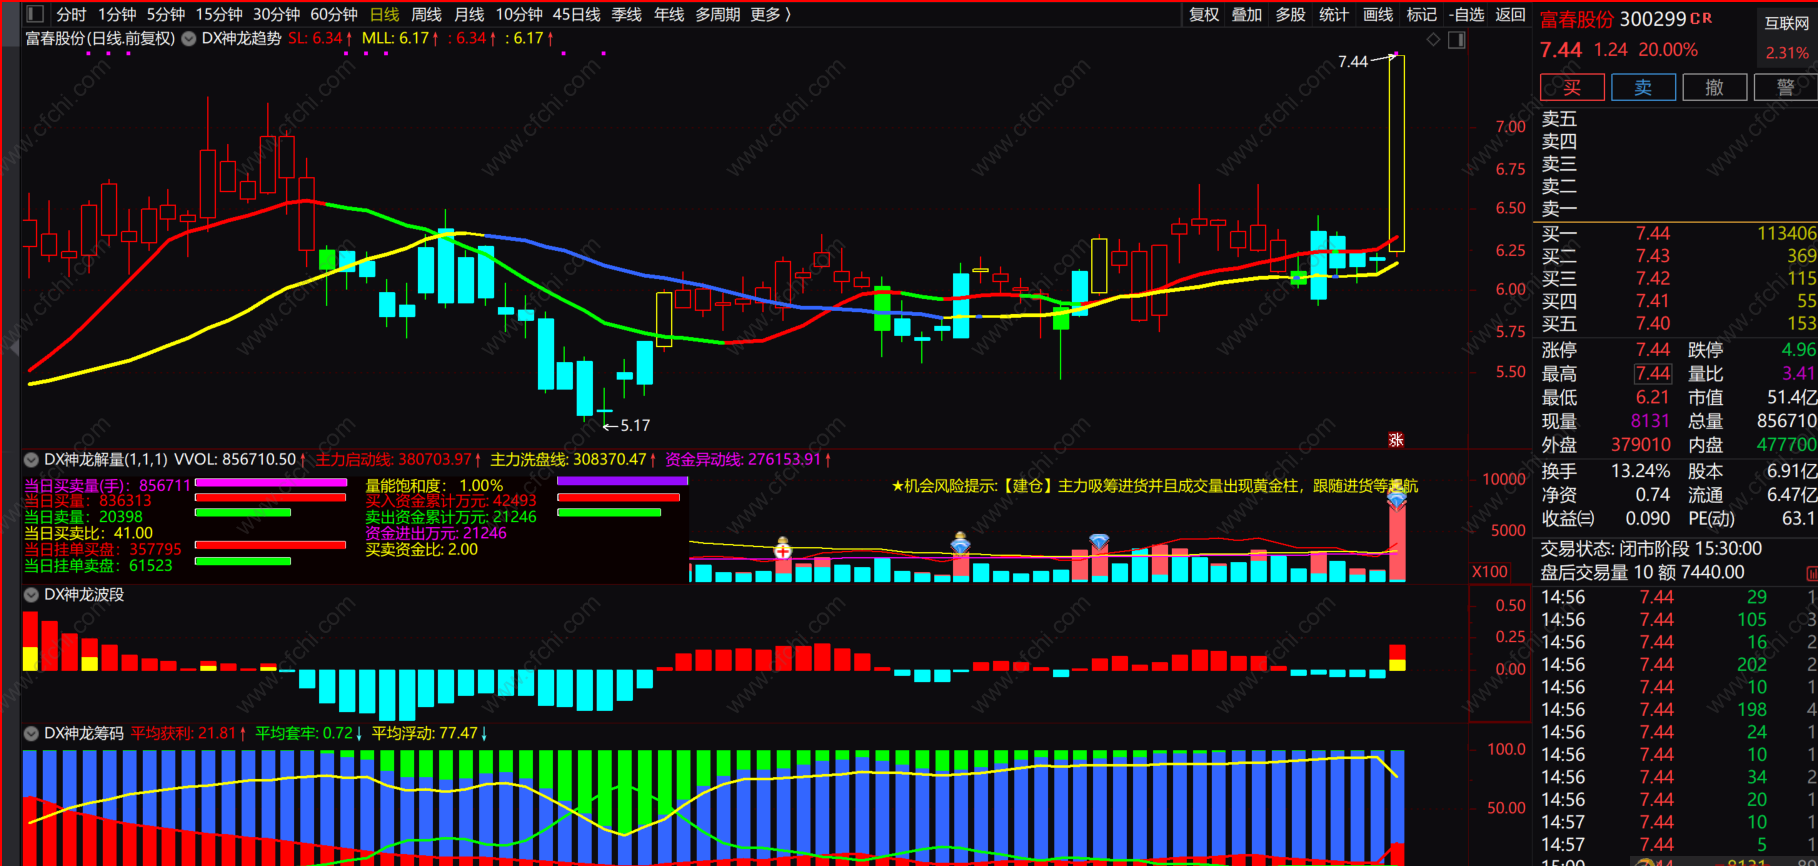Screen dimensions: 1818x866
Task: Expand the DX神龙趋势 indicator menu
Action: pyautogui.click(x=188, y=38)
